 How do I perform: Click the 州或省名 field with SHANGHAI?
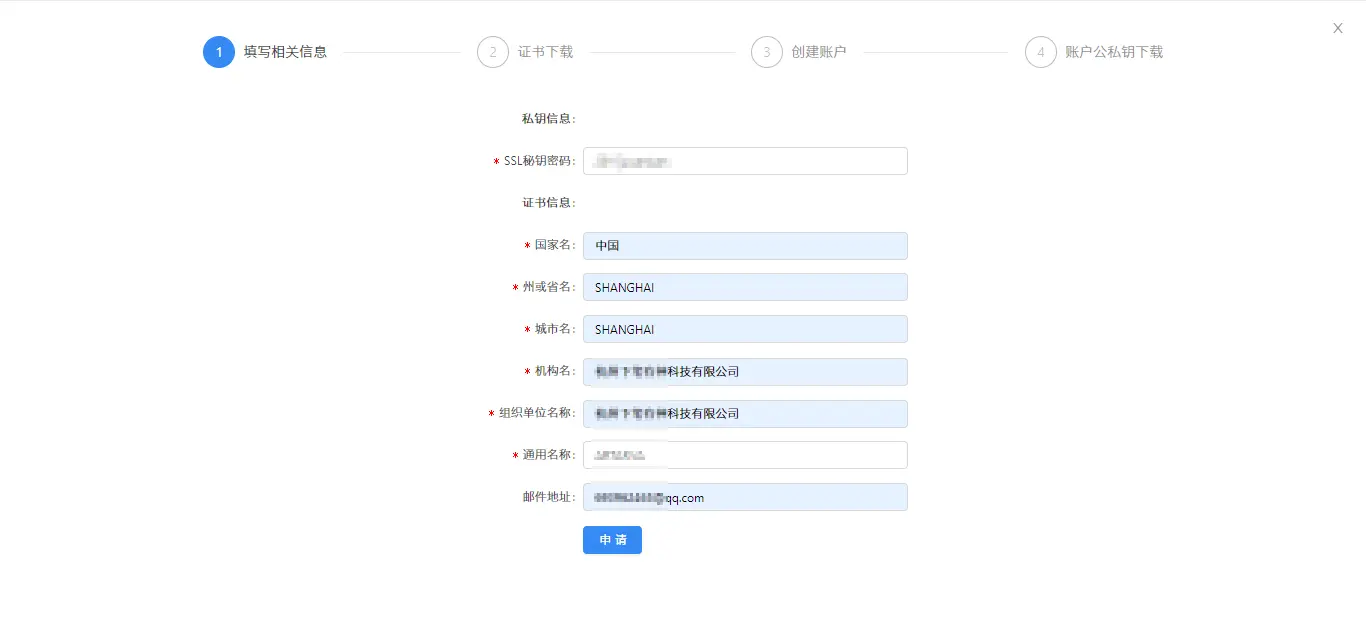(745, 287)
